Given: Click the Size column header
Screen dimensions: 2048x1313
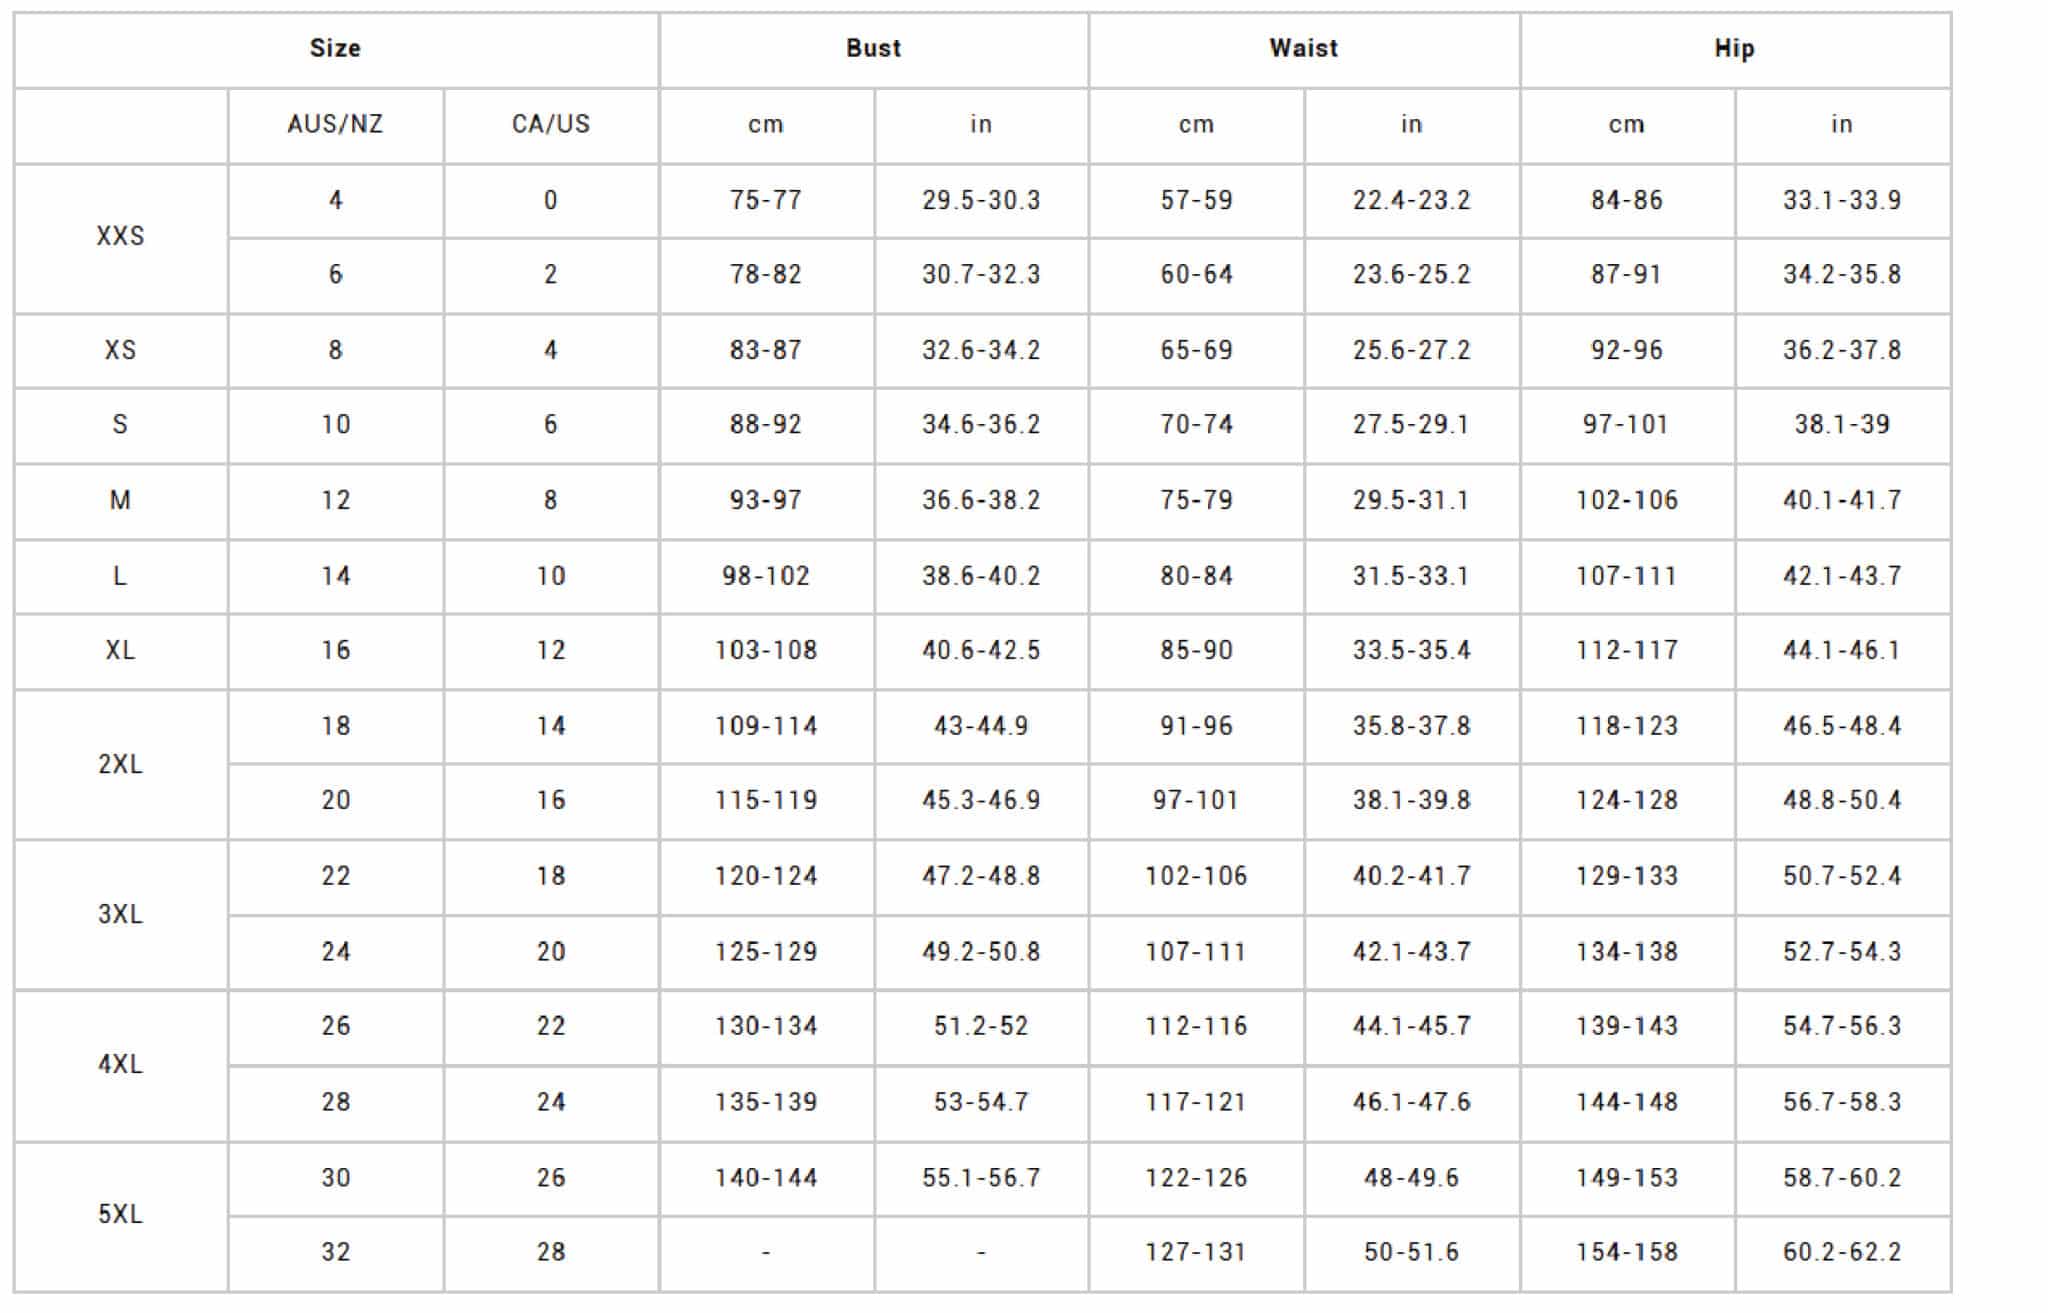Looking at the screenshot, I should pyautogui.click(x=335, y=48).
